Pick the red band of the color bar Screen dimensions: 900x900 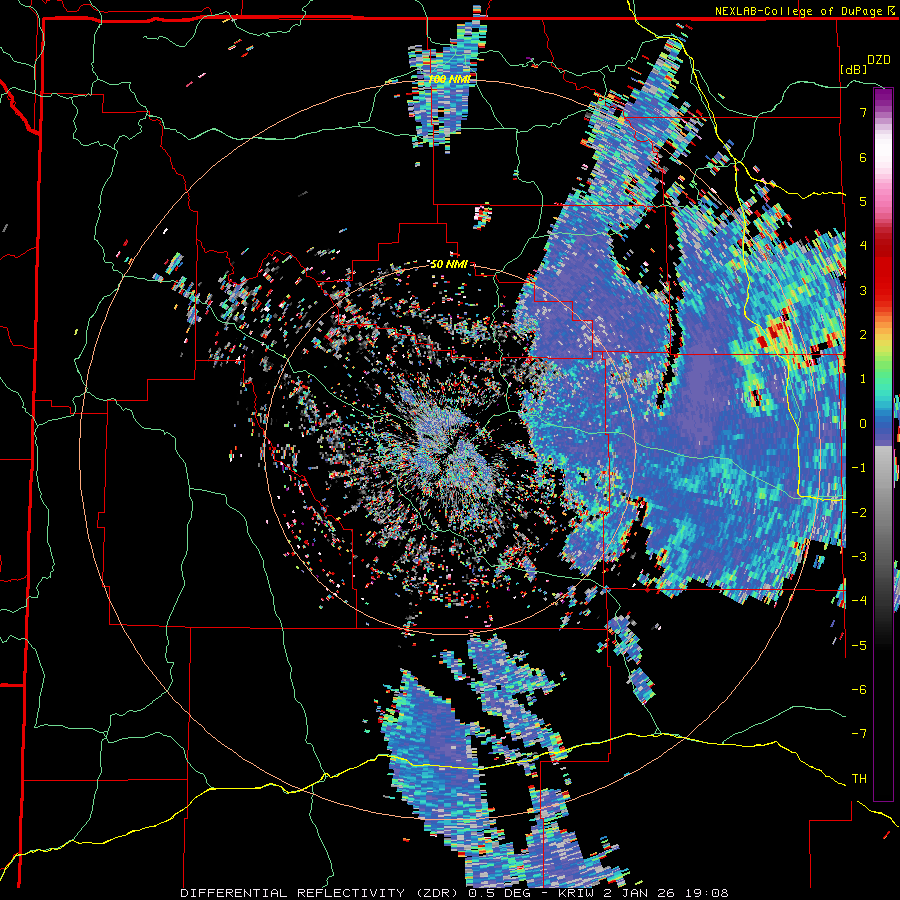coord(883,270)
